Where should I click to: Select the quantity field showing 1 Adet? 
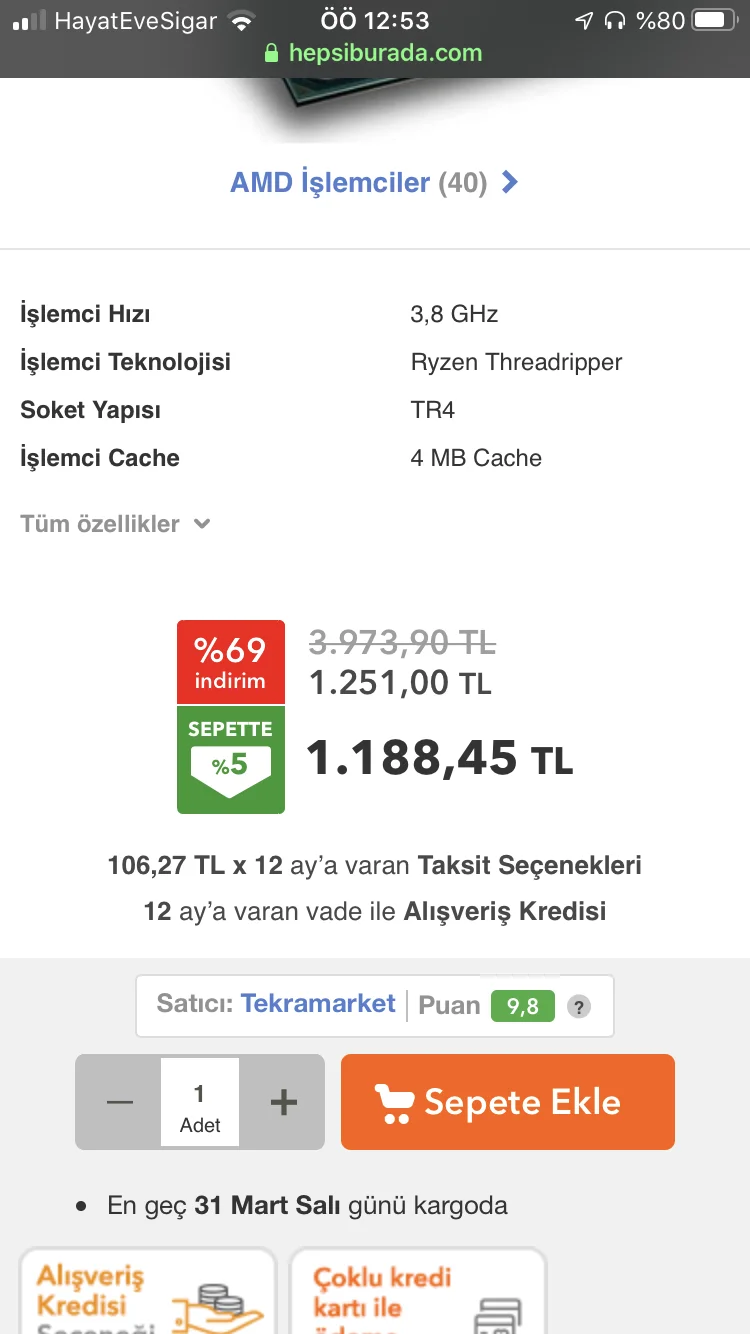pyautogui.click(x=199, y=1101)
